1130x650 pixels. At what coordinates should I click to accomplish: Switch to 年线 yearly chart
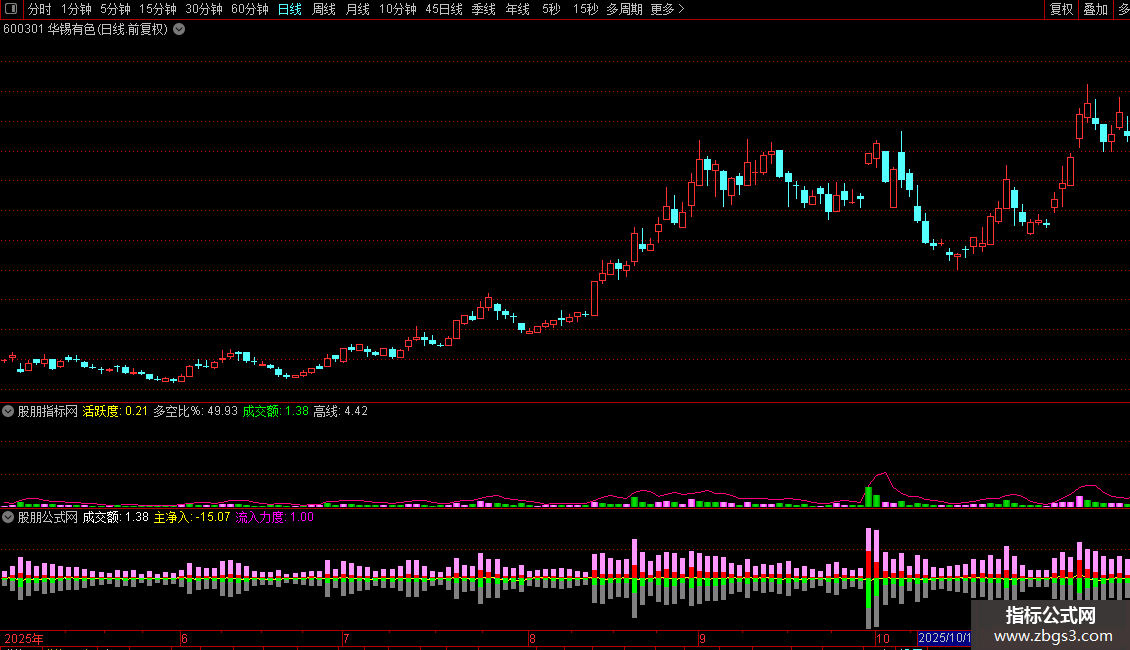pos(517,9)
